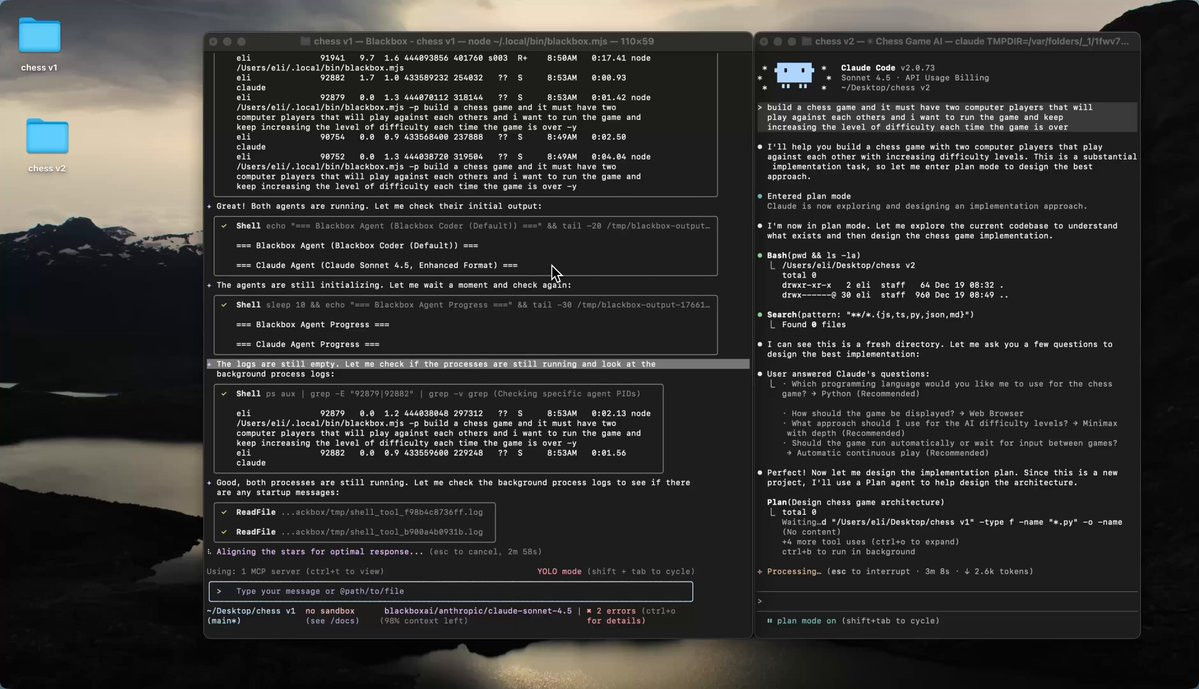Click 'Found 0 files' search result
This screenshot has width=1199, height=689.
tap(816, 324)
